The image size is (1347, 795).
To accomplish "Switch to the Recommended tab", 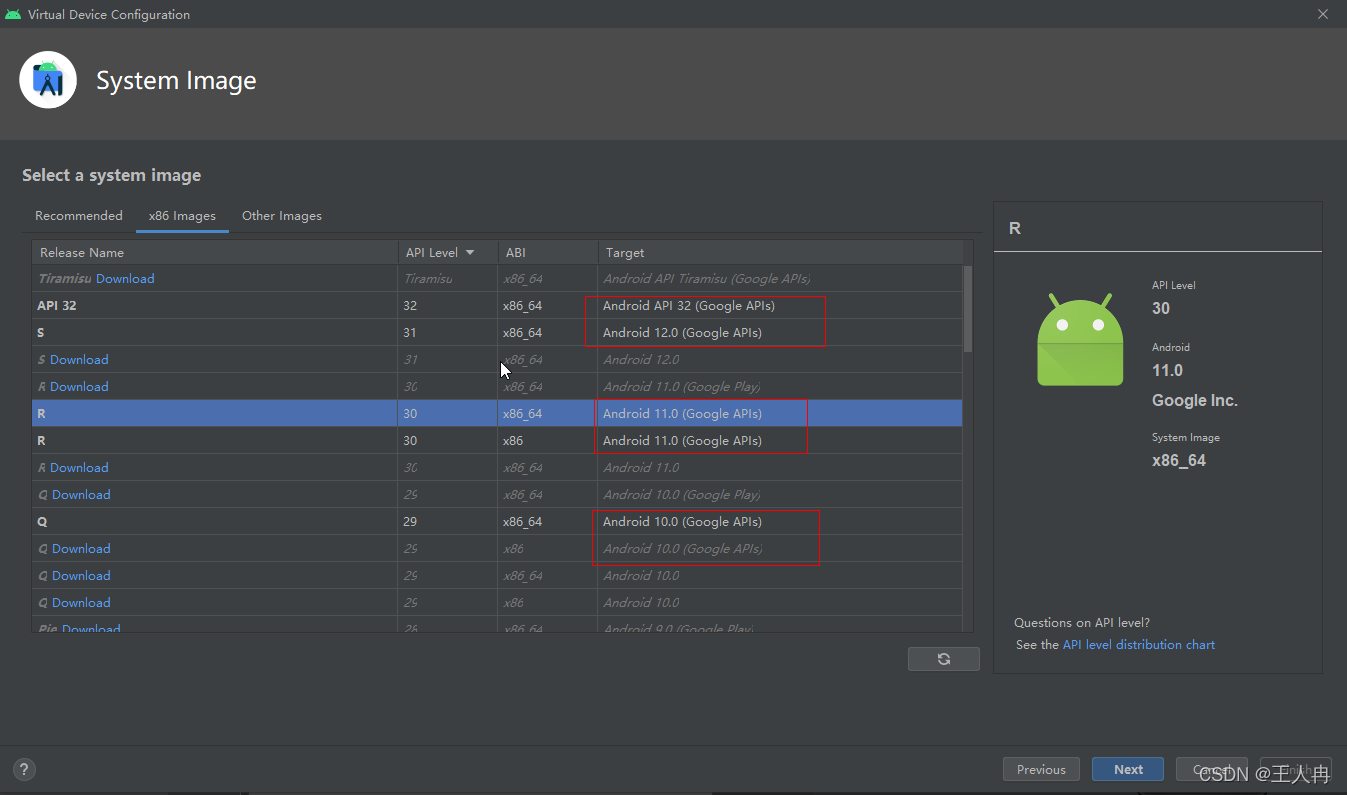I will (x=79, y=216).
